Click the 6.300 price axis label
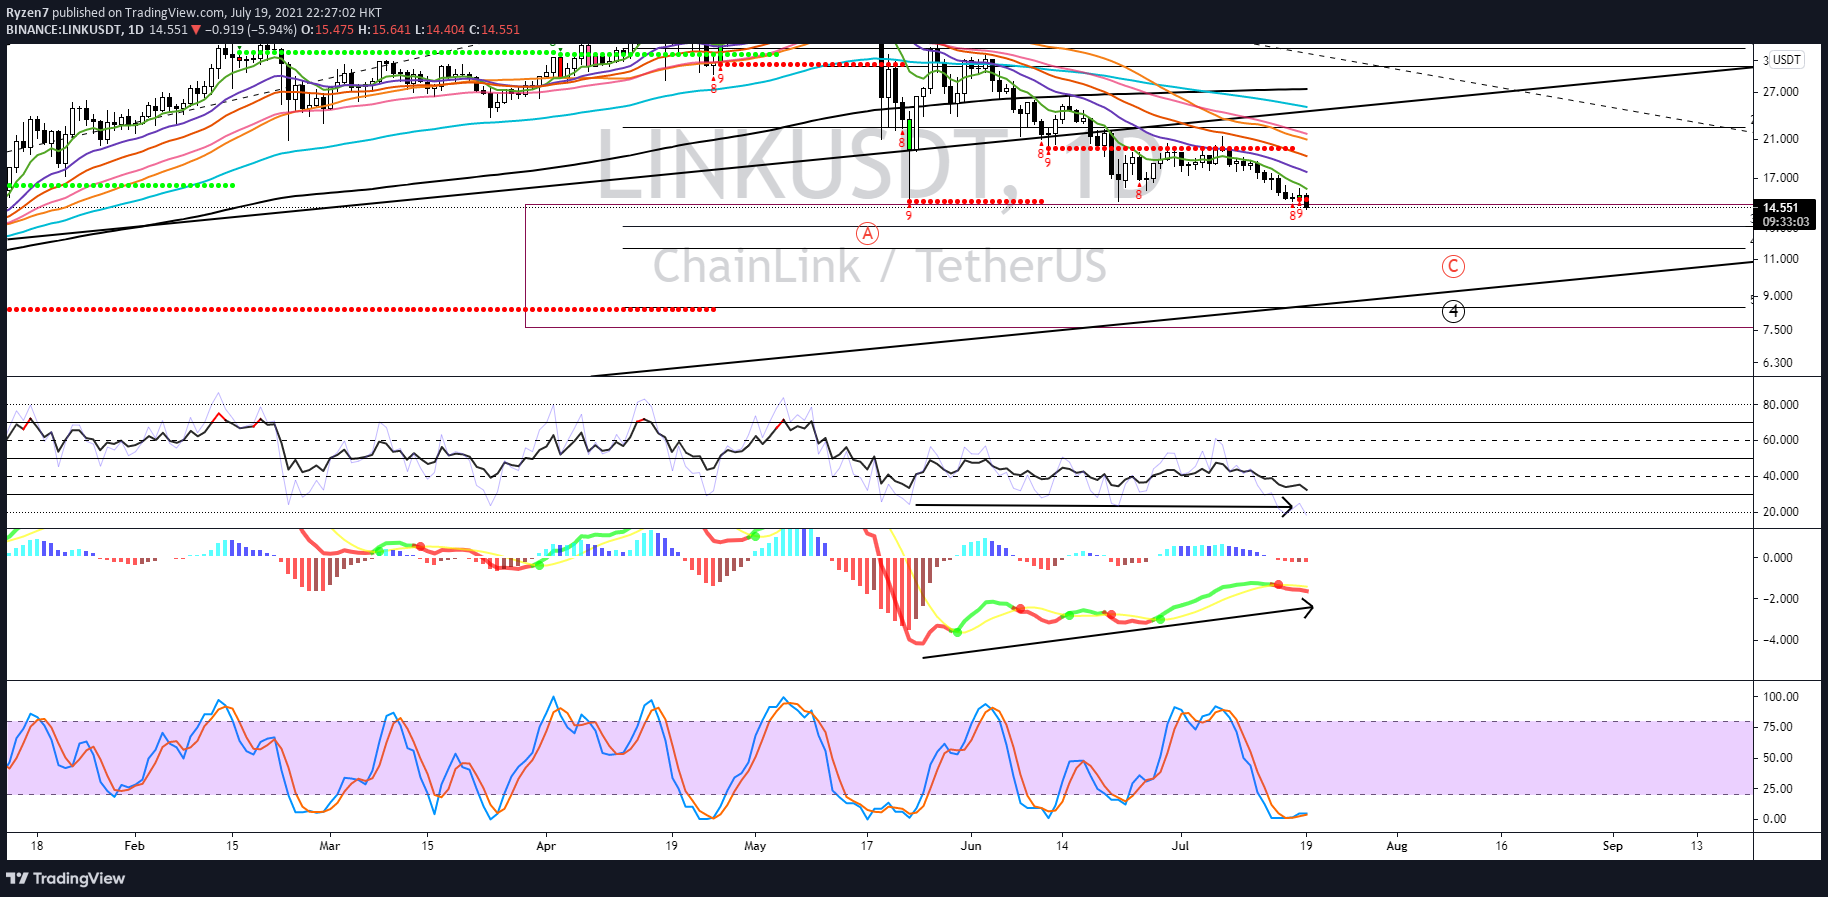 coord(1778,363)
